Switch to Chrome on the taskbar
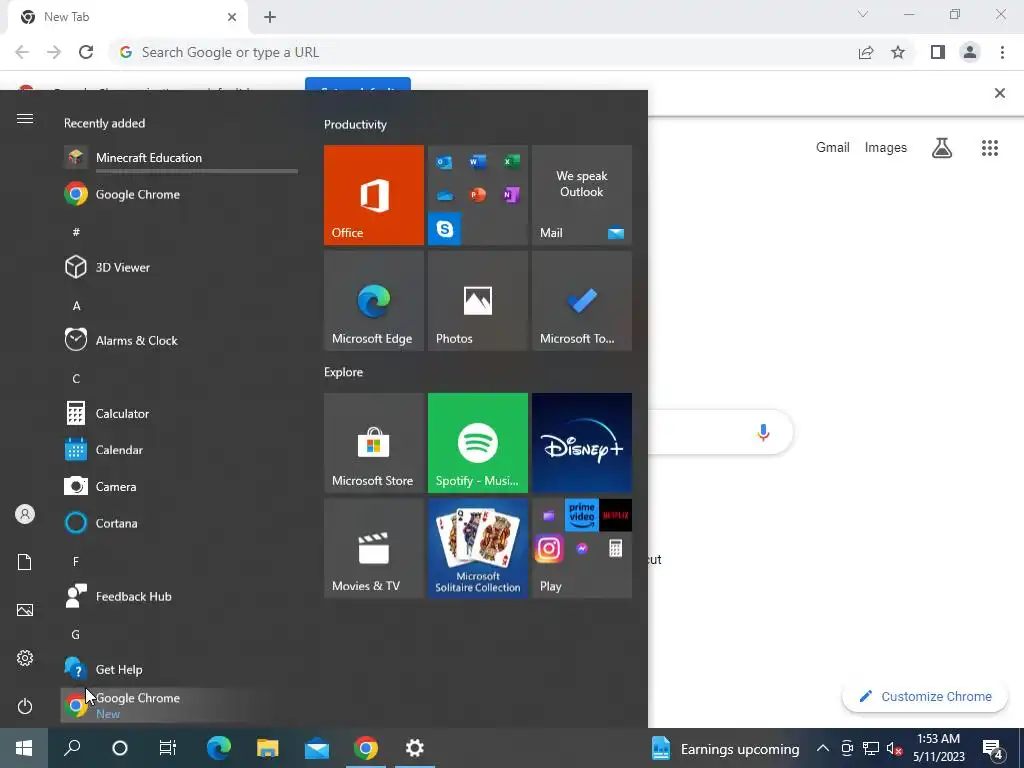The image size is (1024, 768). [366, 748]
